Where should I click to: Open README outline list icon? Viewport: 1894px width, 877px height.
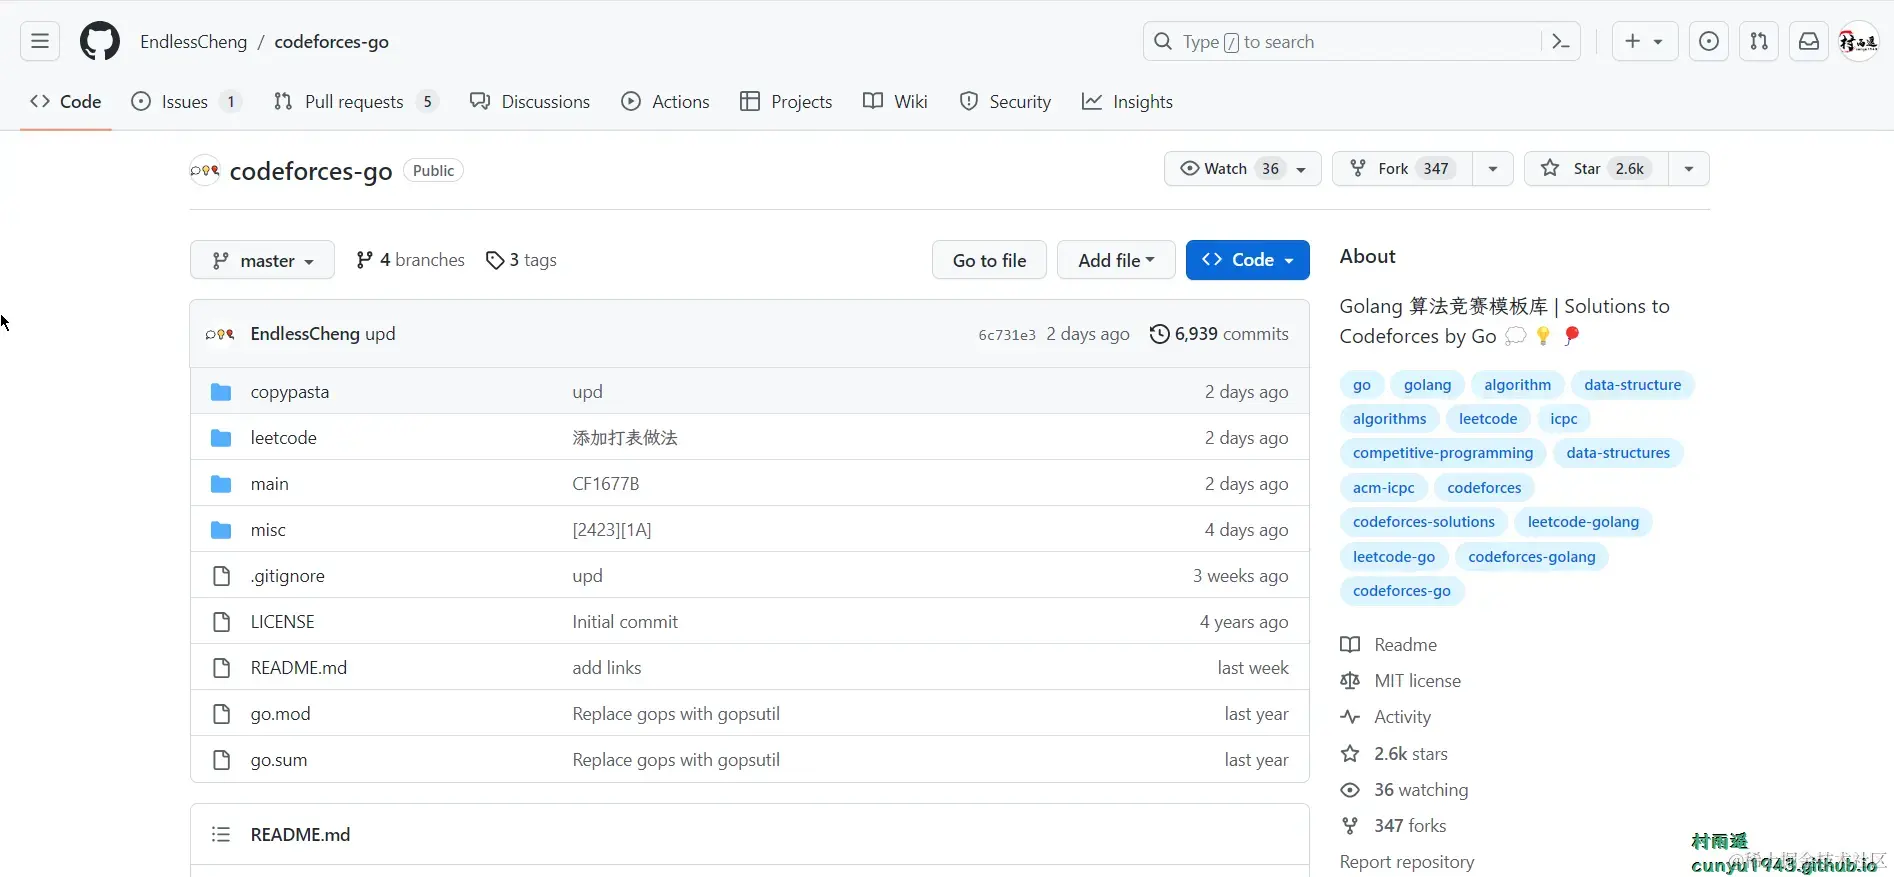[x=221, y=834]
